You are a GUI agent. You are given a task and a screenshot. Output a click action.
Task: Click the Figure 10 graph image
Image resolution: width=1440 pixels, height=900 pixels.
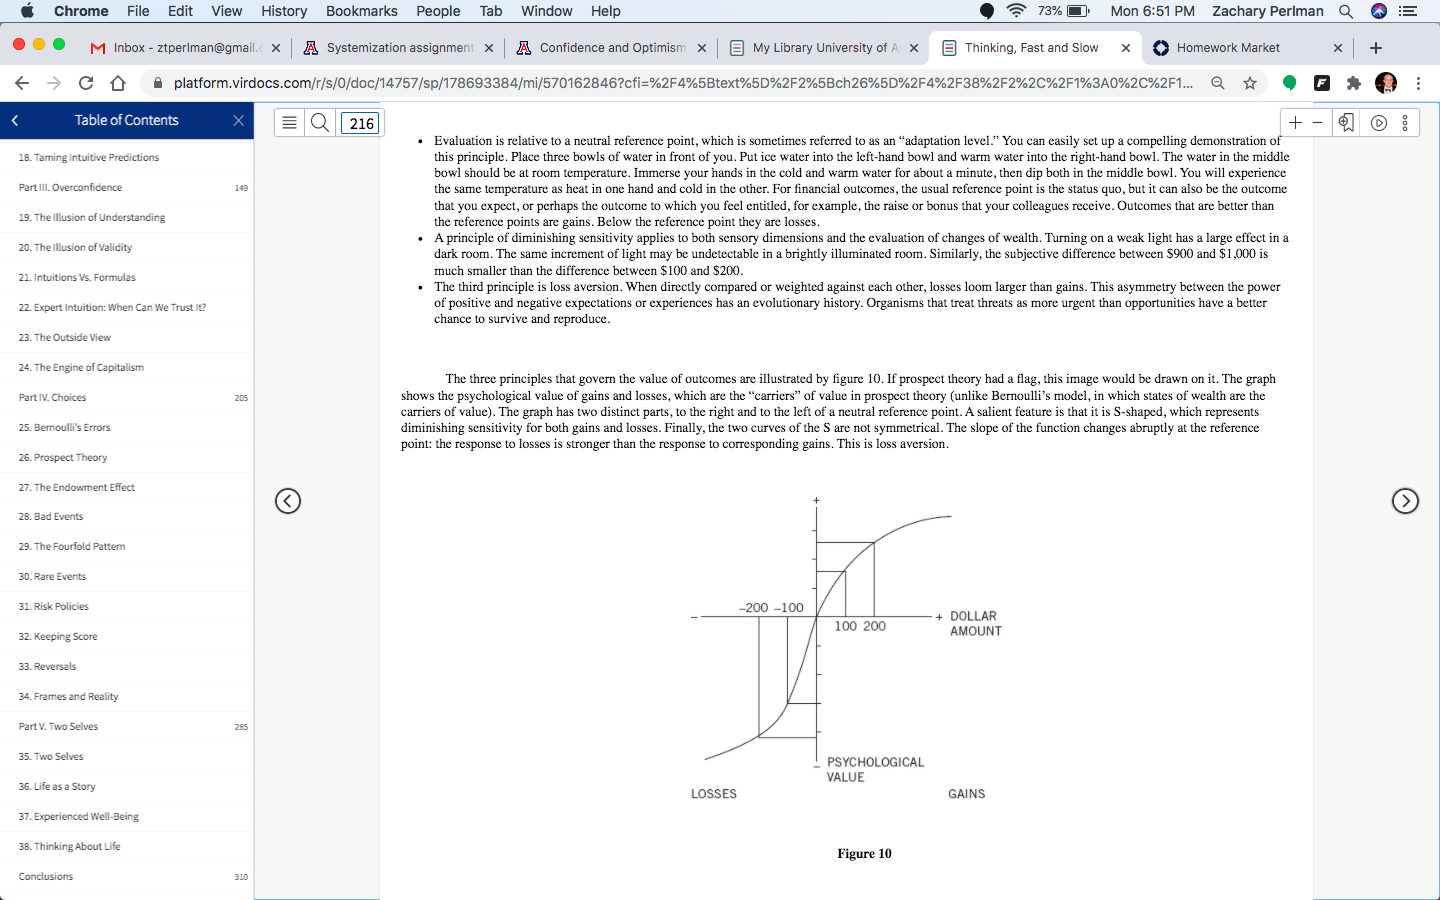click(846, 648)
